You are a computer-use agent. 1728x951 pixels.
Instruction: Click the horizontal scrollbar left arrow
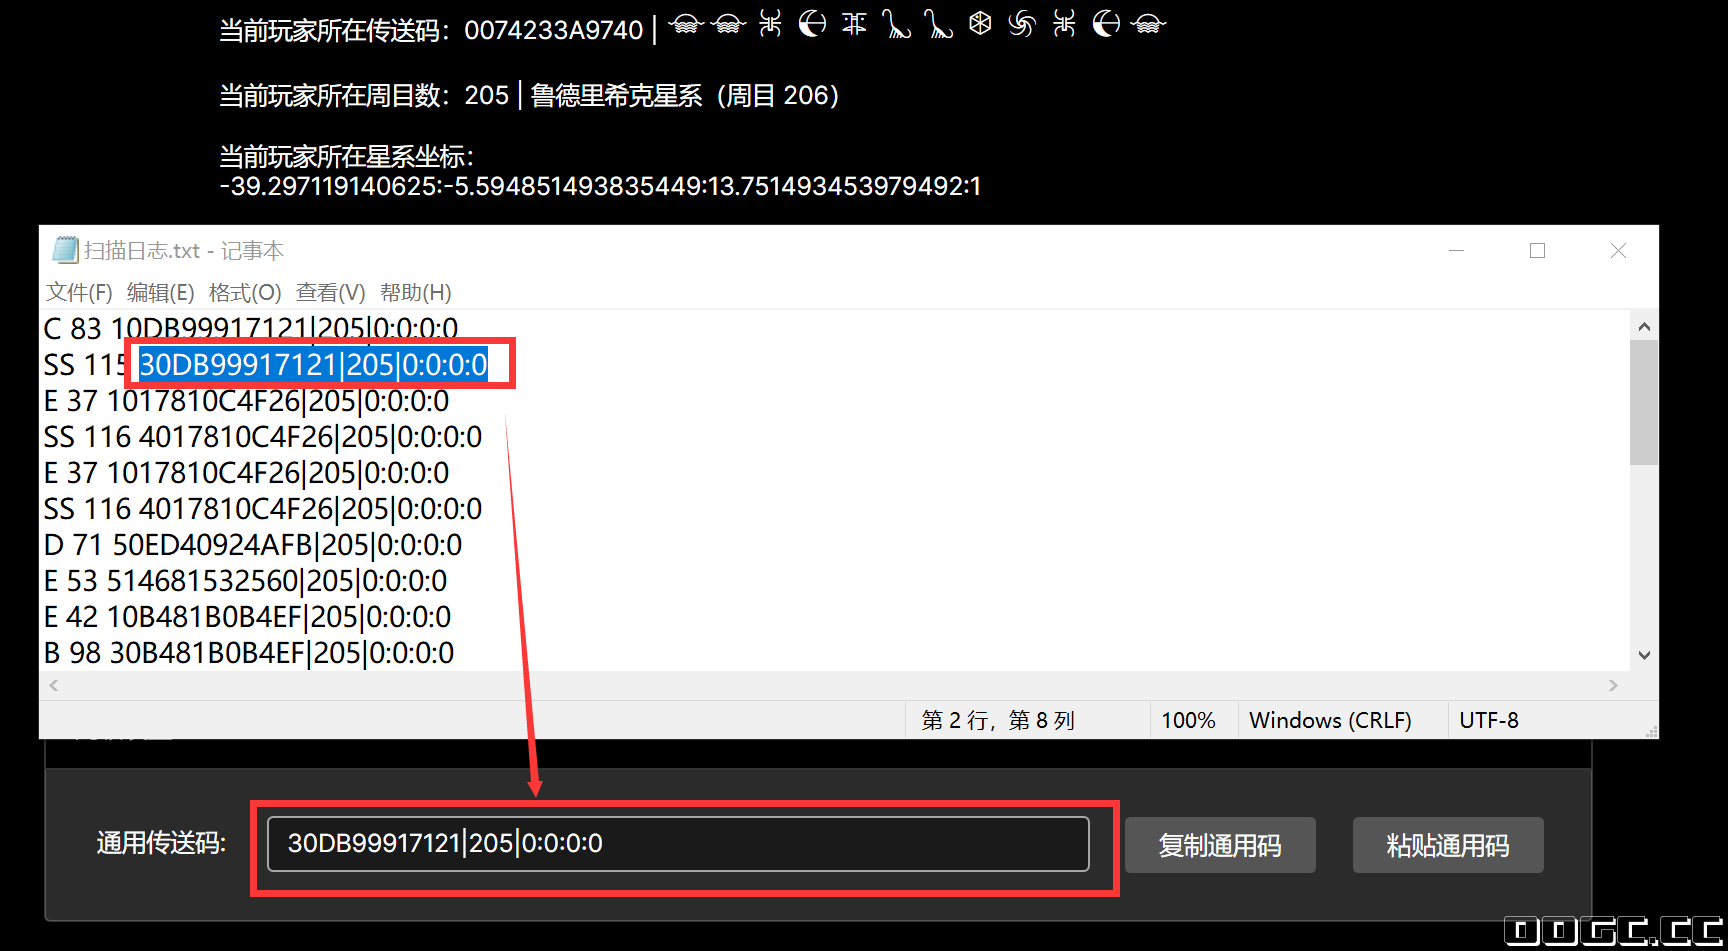click(x=54, y=685)
